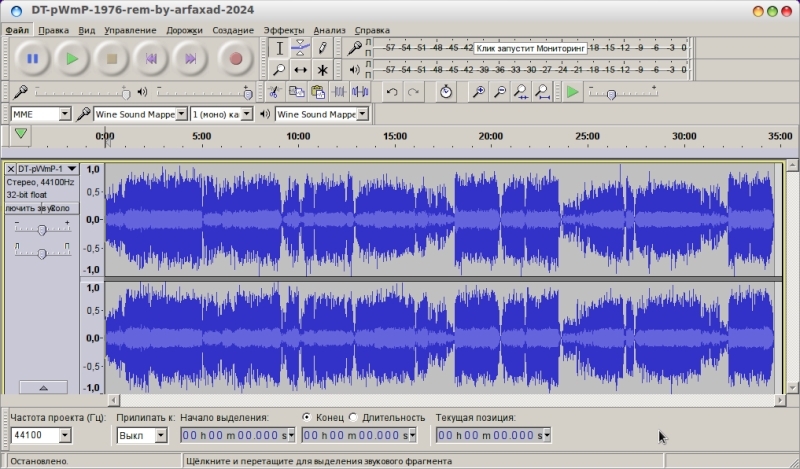Toggle the track Solo button

point(60,208)
